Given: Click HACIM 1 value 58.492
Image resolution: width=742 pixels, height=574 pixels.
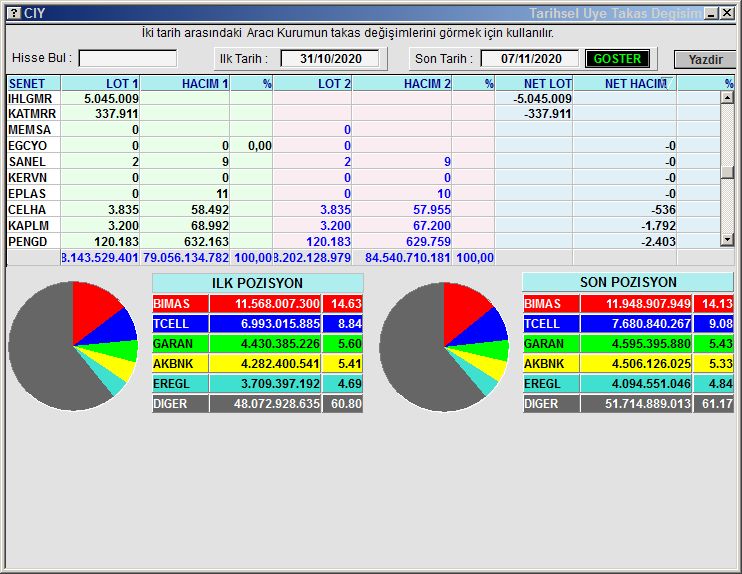Looking at the screenshot, I should coord(209,210).
